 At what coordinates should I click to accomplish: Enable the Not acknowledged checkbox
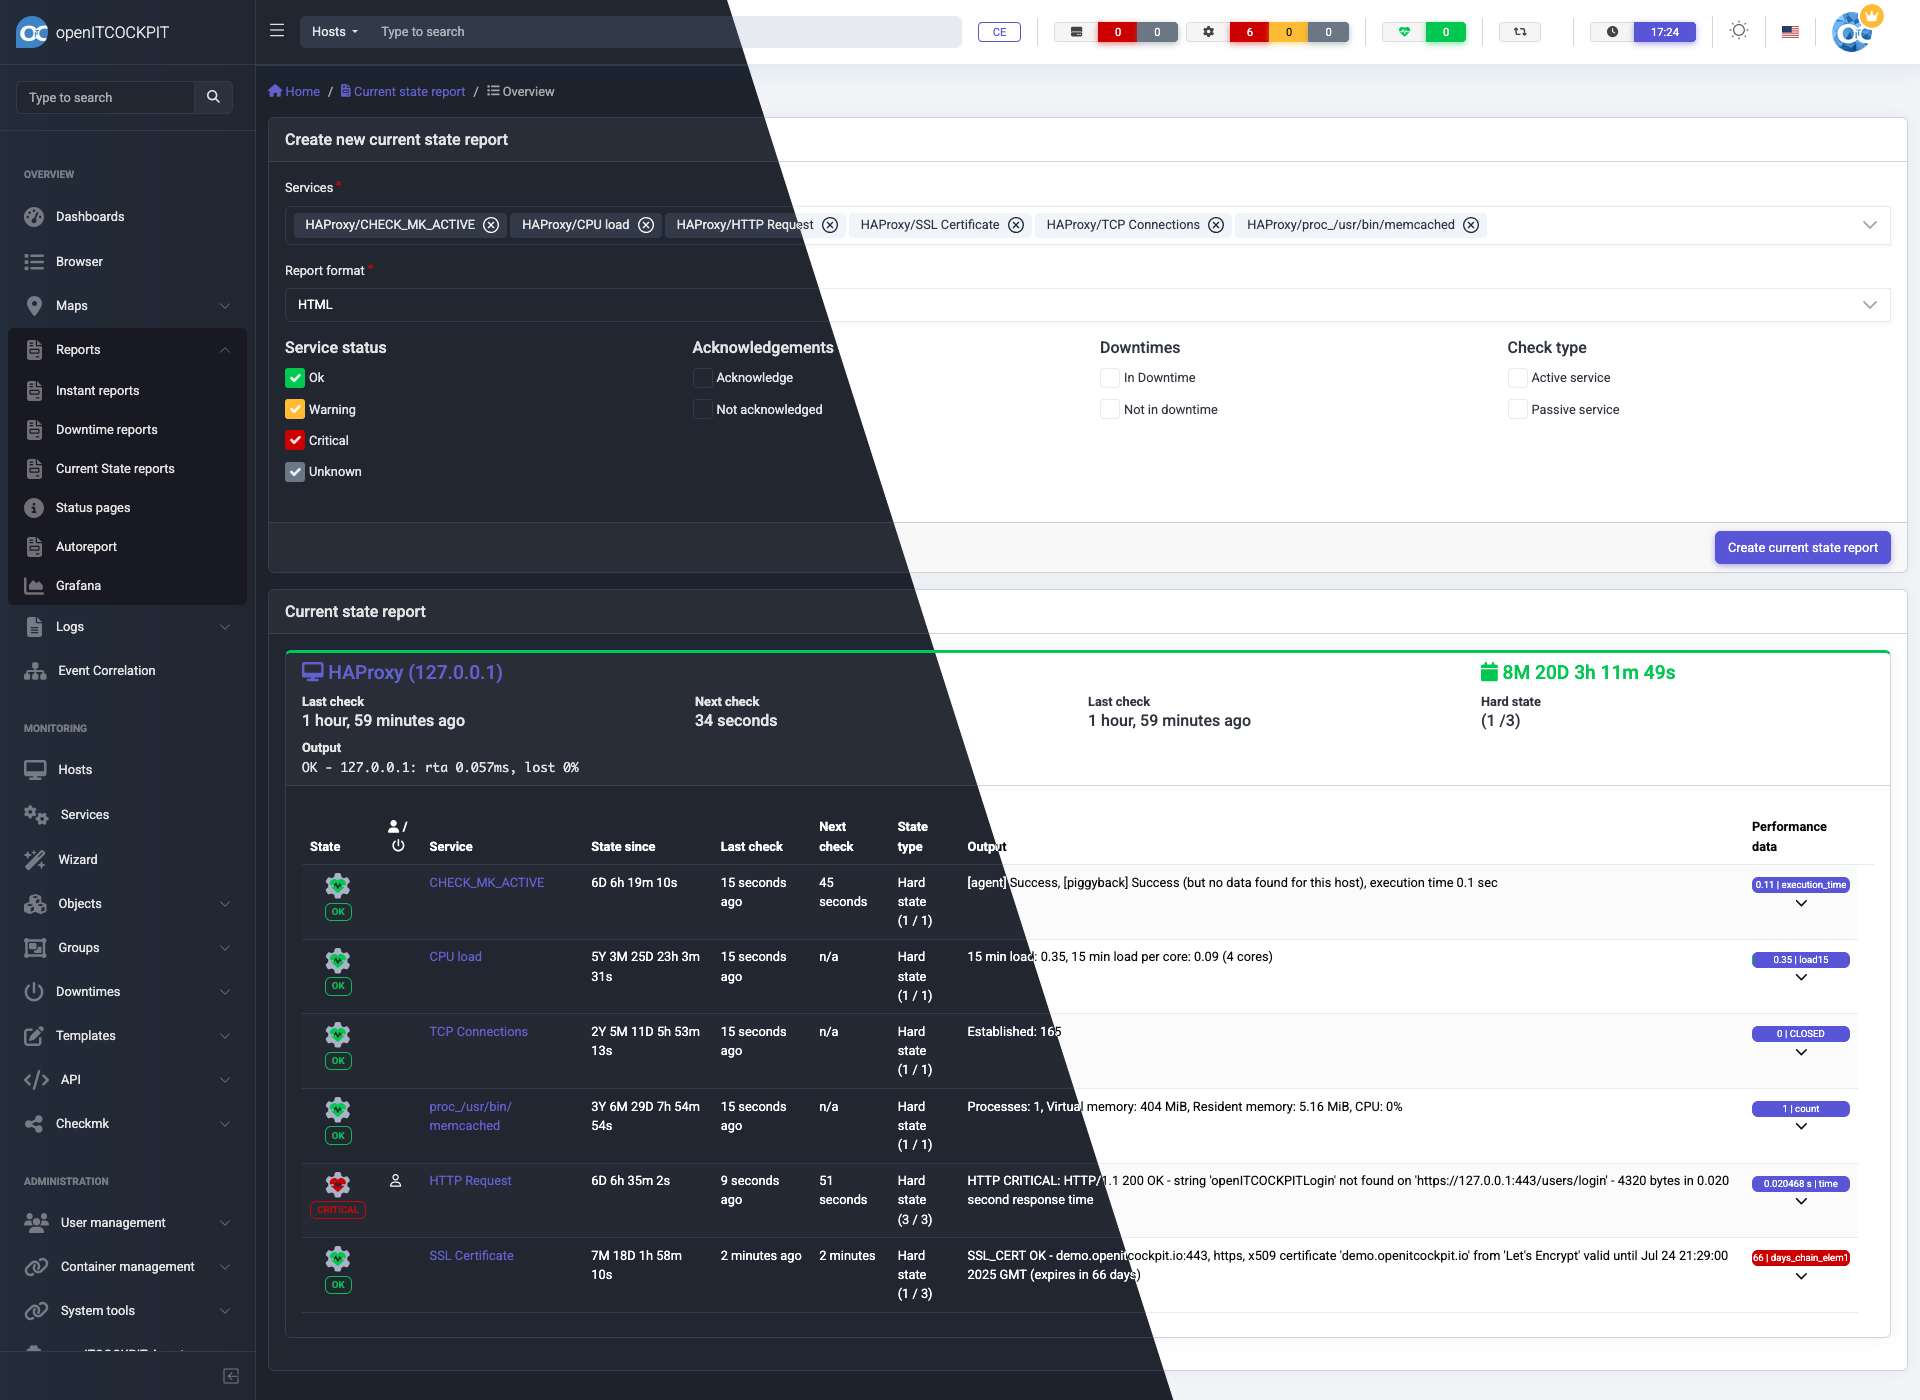703,409
